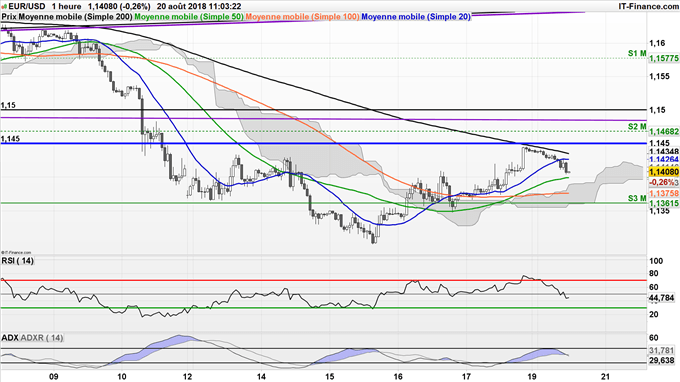Click the S2 M pivot label

[x=637, y=127]
